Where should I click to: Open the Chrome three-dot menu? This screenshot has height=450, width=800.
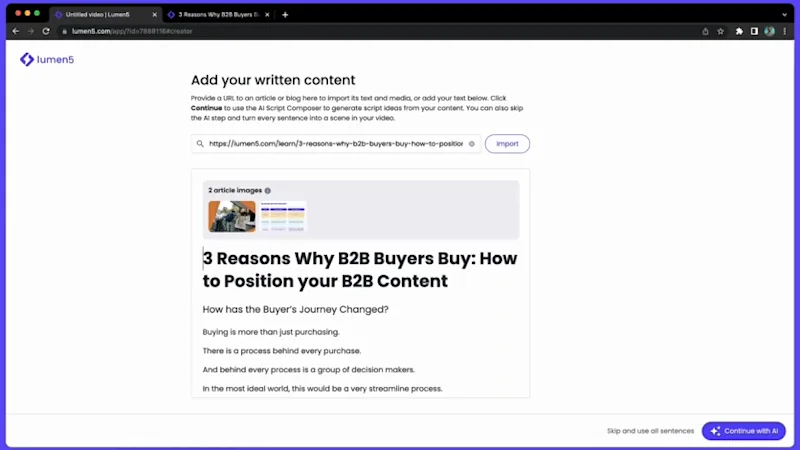coord(785,31)
